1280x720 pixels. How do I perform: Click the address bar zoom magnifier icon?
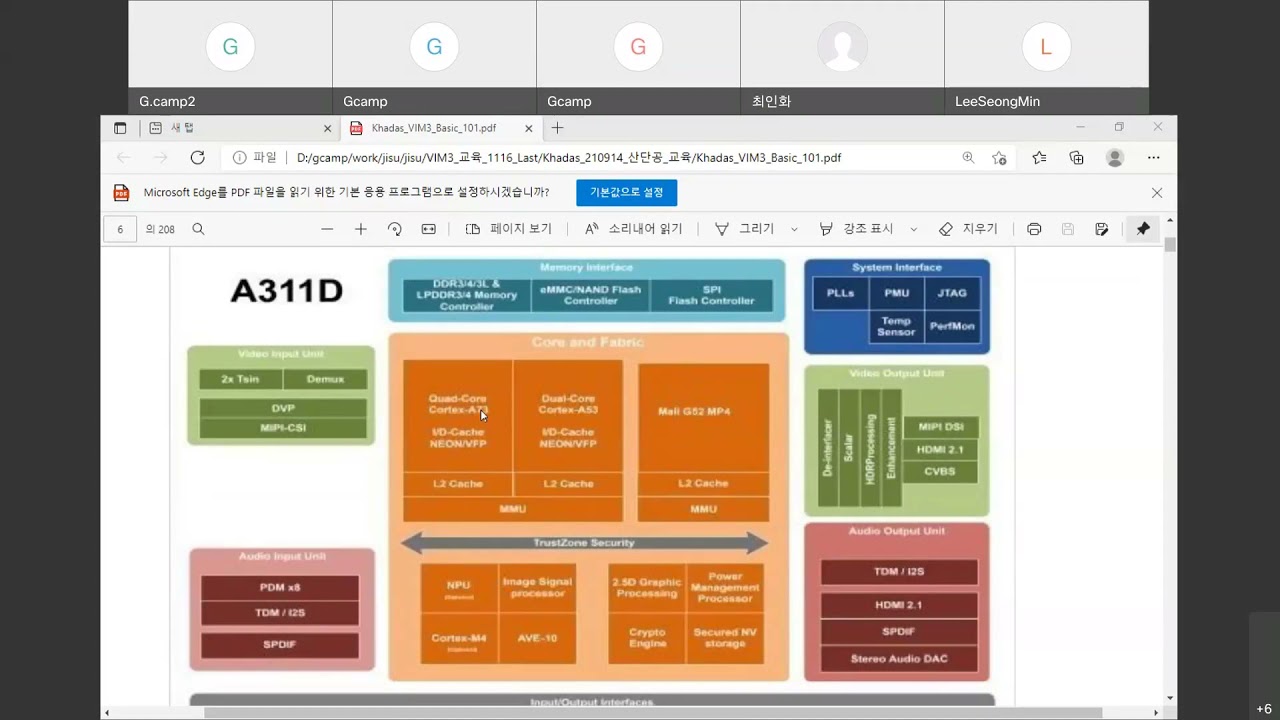click(968, 158)
